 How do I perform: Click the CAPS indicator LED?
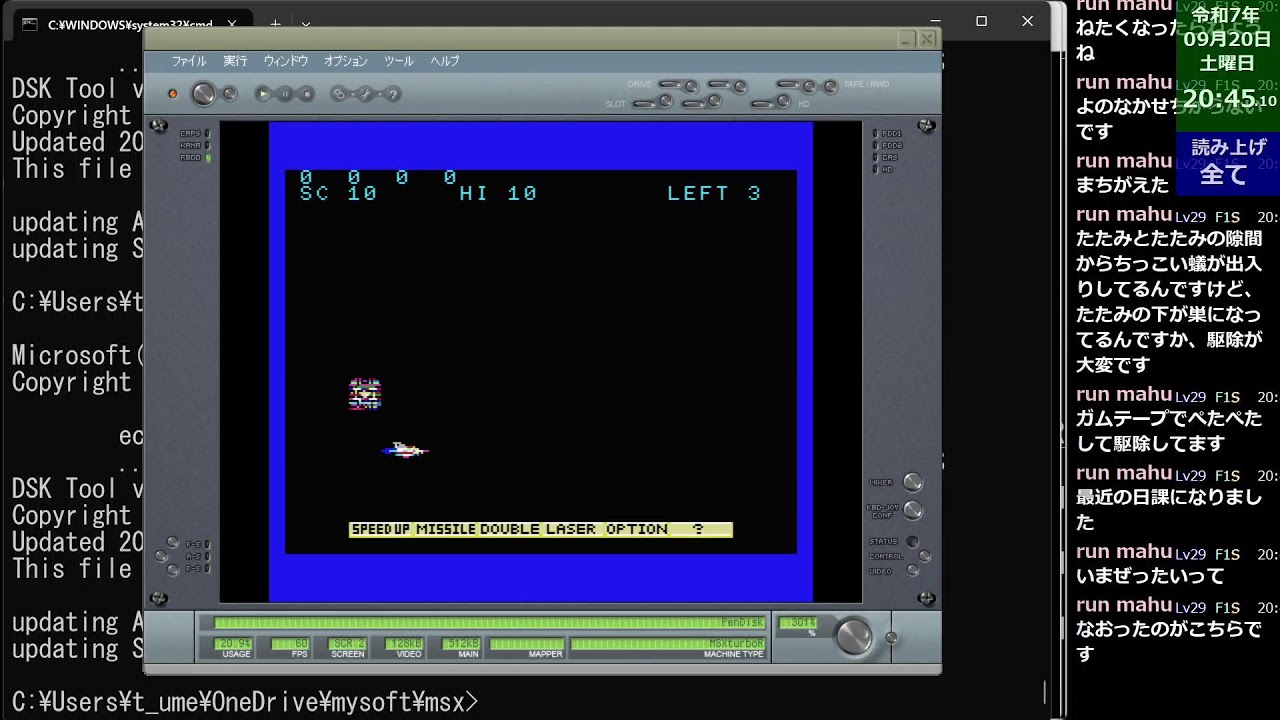207,133
